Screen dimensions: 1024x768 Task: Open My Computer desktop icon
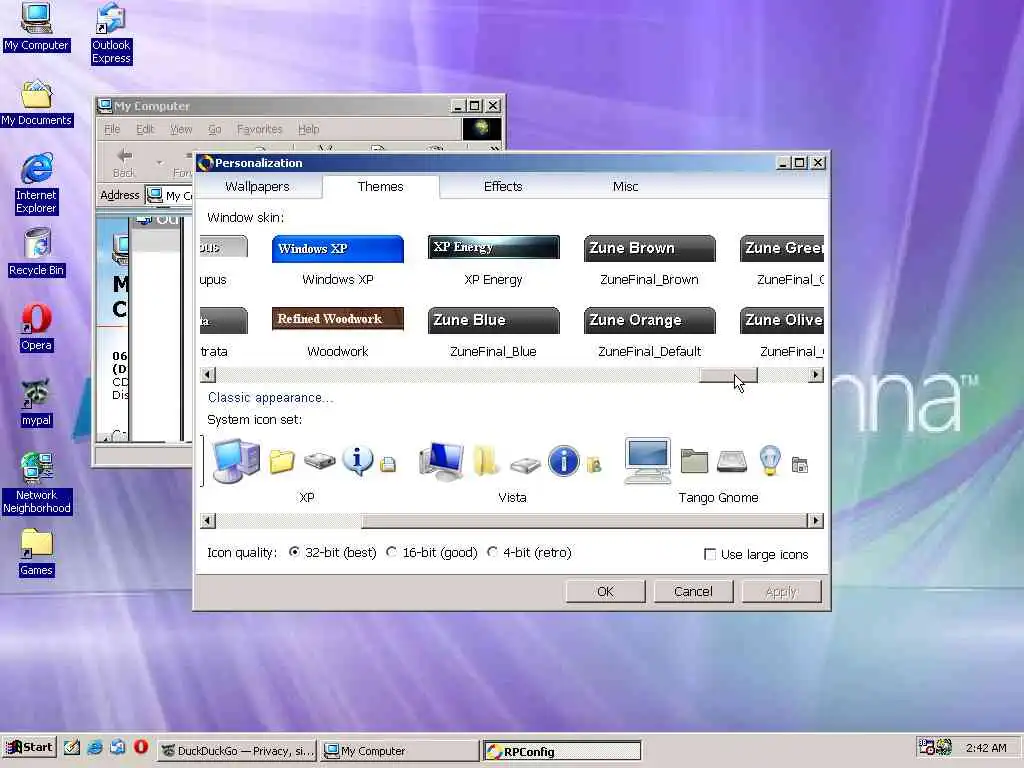[36, 27]
